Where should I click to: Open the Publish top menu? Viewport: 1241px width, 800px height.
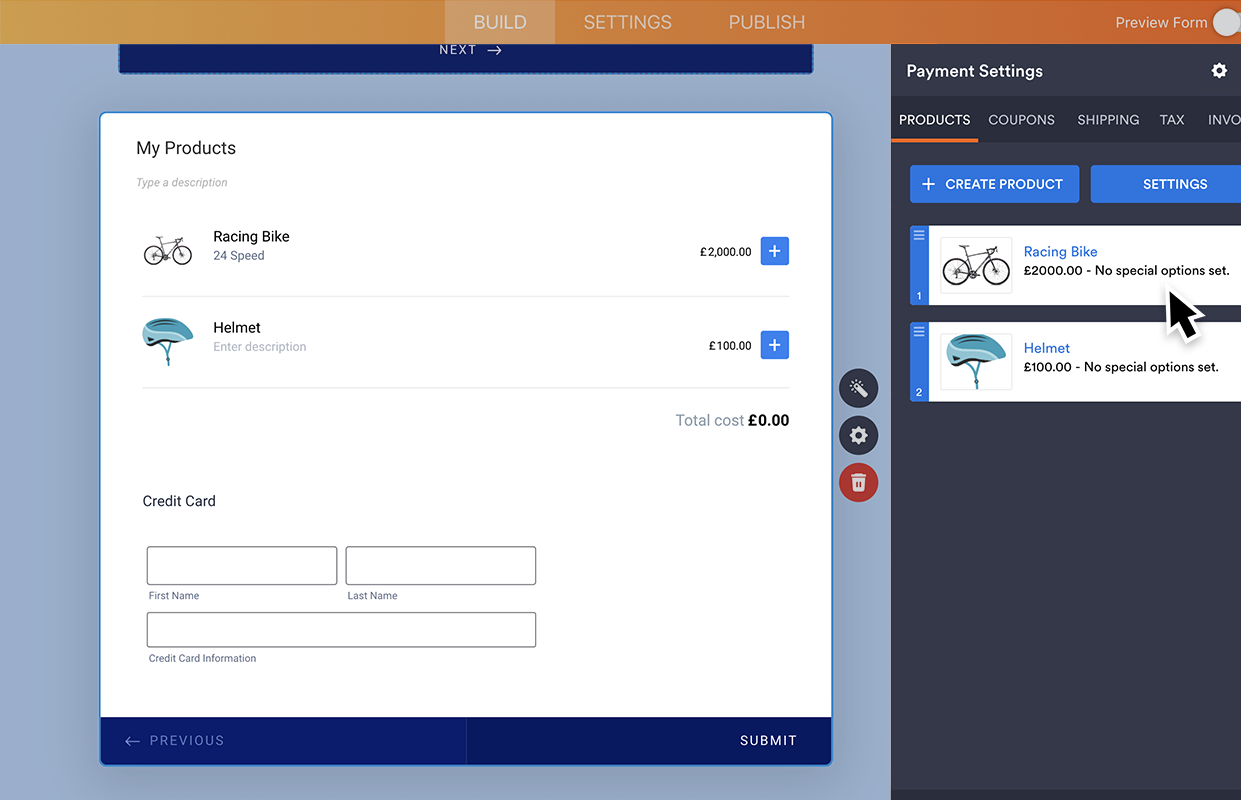[766, 22]
